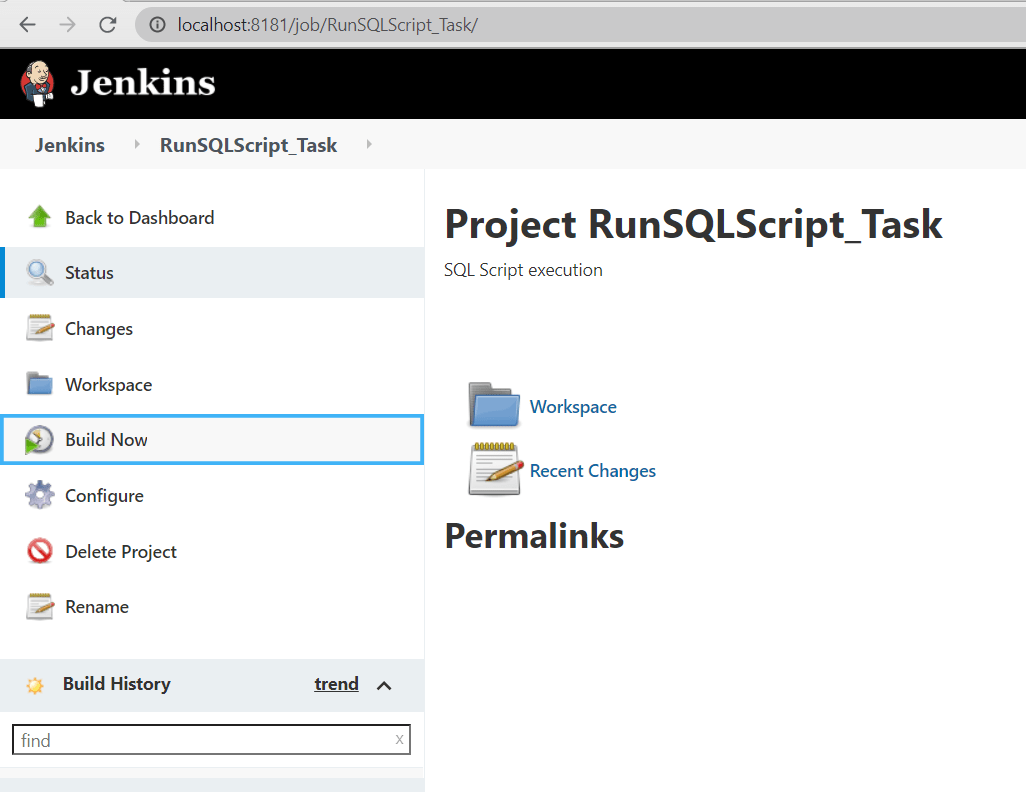Trigger Build Now from the sidebar
1026x792 pixels.
(x=212, y=440)
